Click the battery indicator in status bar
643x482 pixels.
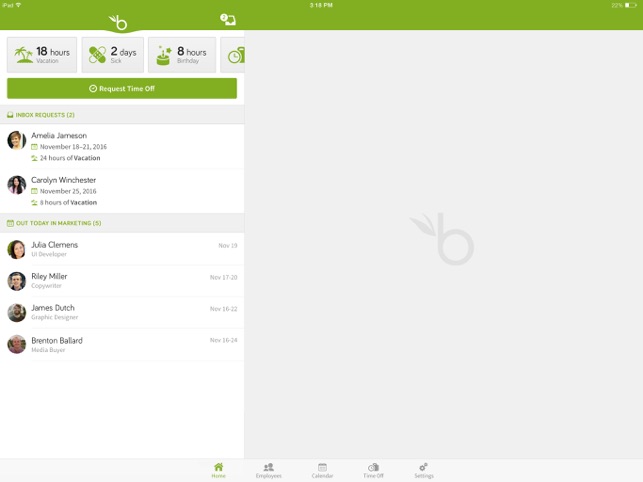(x=631, y=5)
